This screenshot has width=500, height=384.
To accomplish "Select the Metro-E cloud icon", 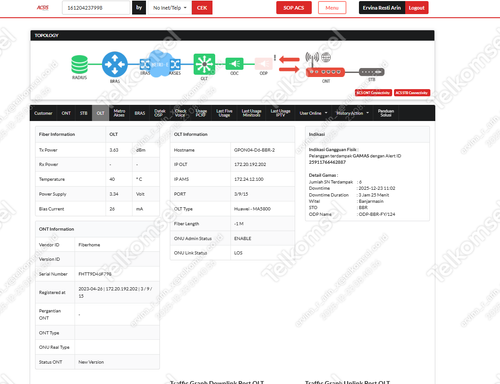I will [160, 64].
